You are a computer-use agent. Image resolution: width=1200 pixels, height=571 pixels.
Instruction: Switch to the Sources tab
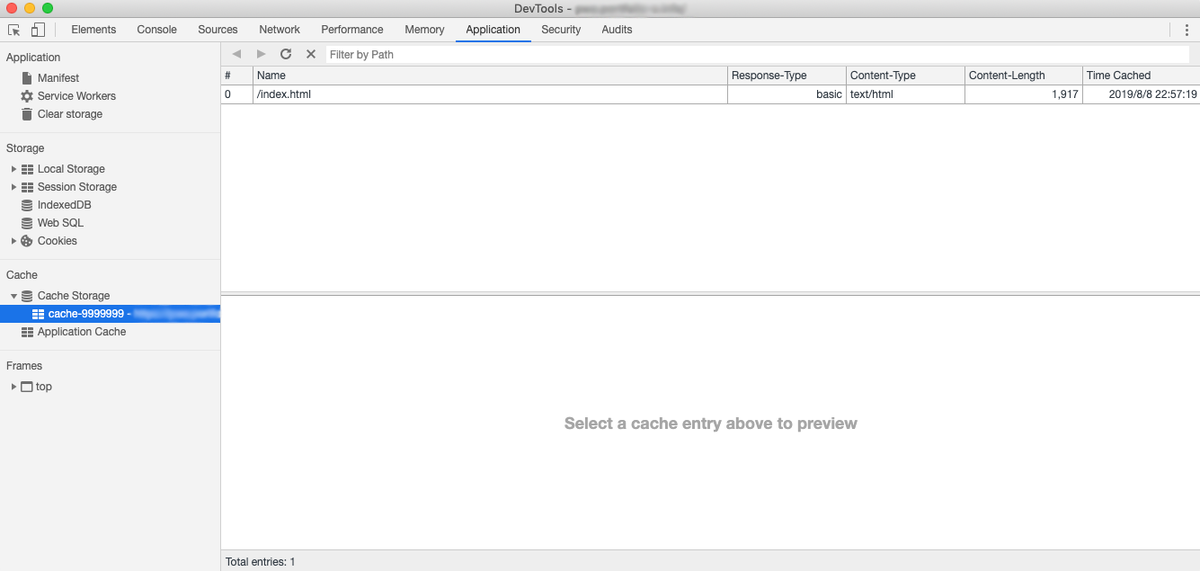pyautogui.click(x=218, y=30)
